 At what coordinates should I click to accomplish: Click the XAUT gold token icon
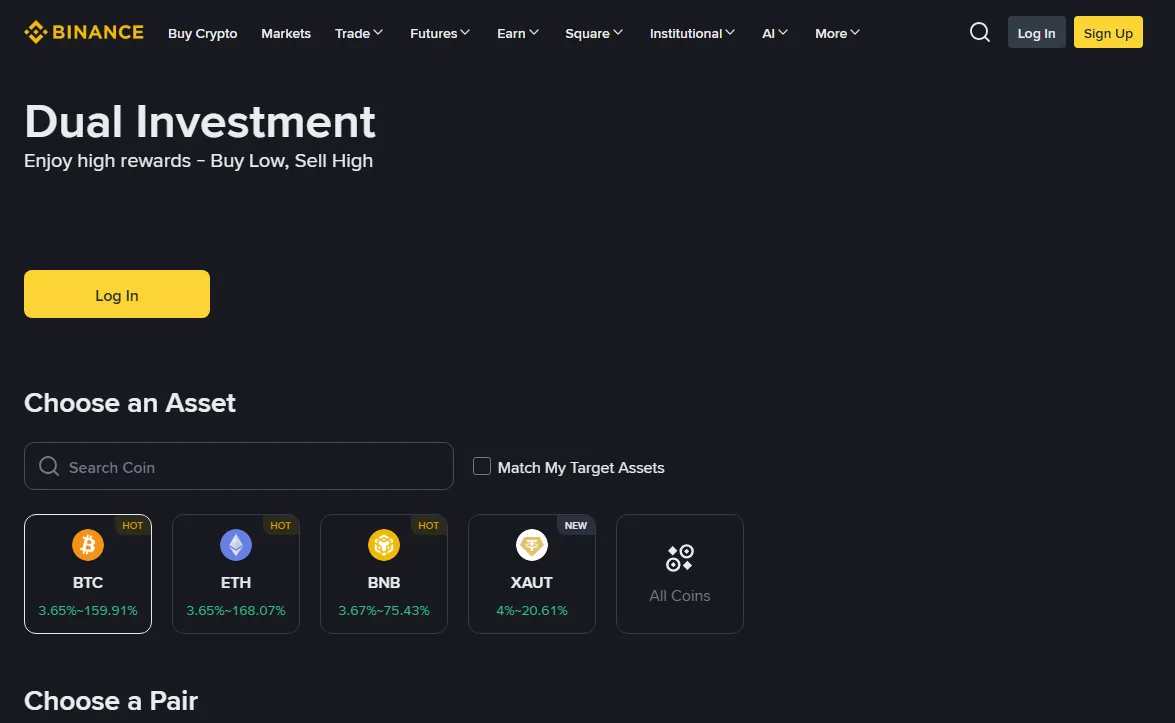532,545
